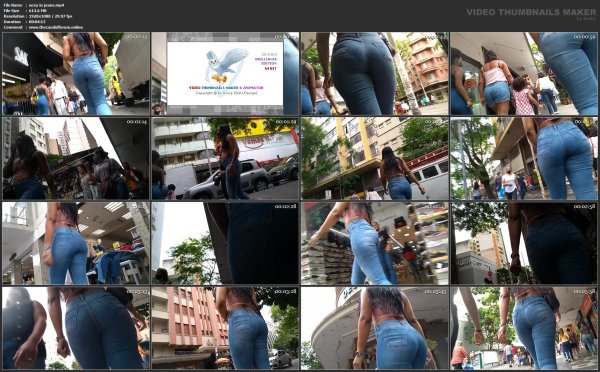Image resolution: width=600 pixels, height=372 pixels.
Task: Click the Resolution line showing 1920x1080
Action: point(38,16)
